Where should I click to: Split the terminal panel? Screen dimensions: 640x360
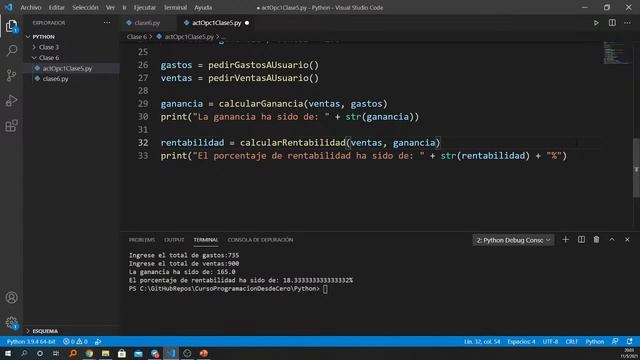[x=581, y=240]
